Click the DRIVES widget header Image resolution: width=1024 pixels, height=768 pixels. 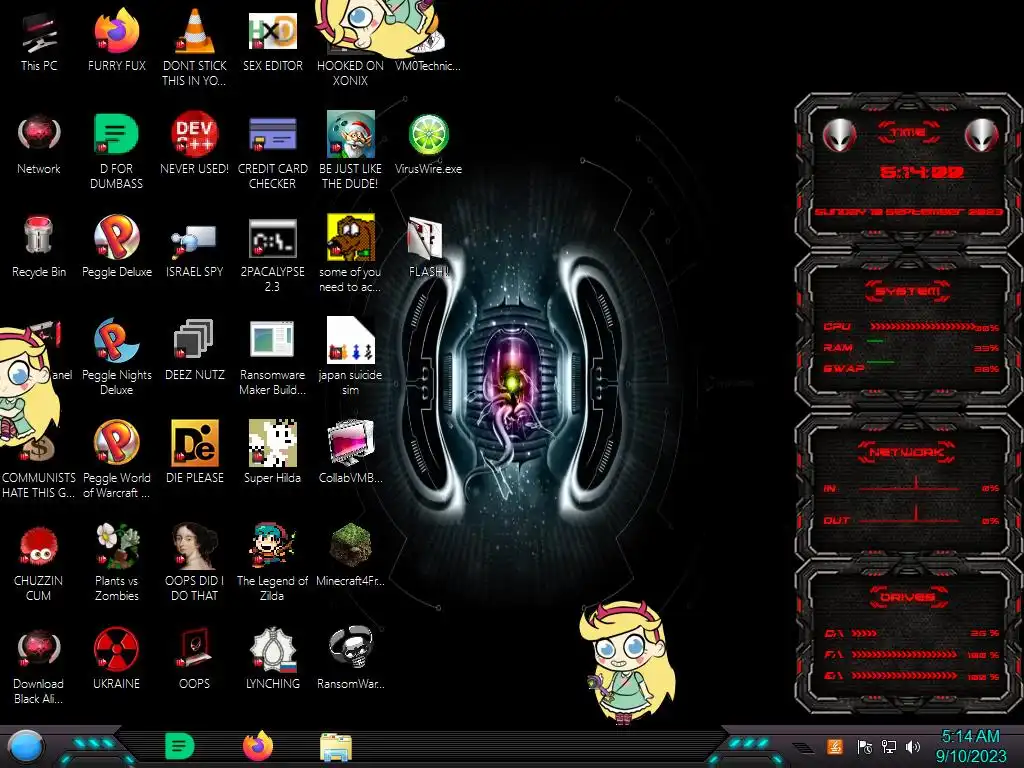pos(908,596)
